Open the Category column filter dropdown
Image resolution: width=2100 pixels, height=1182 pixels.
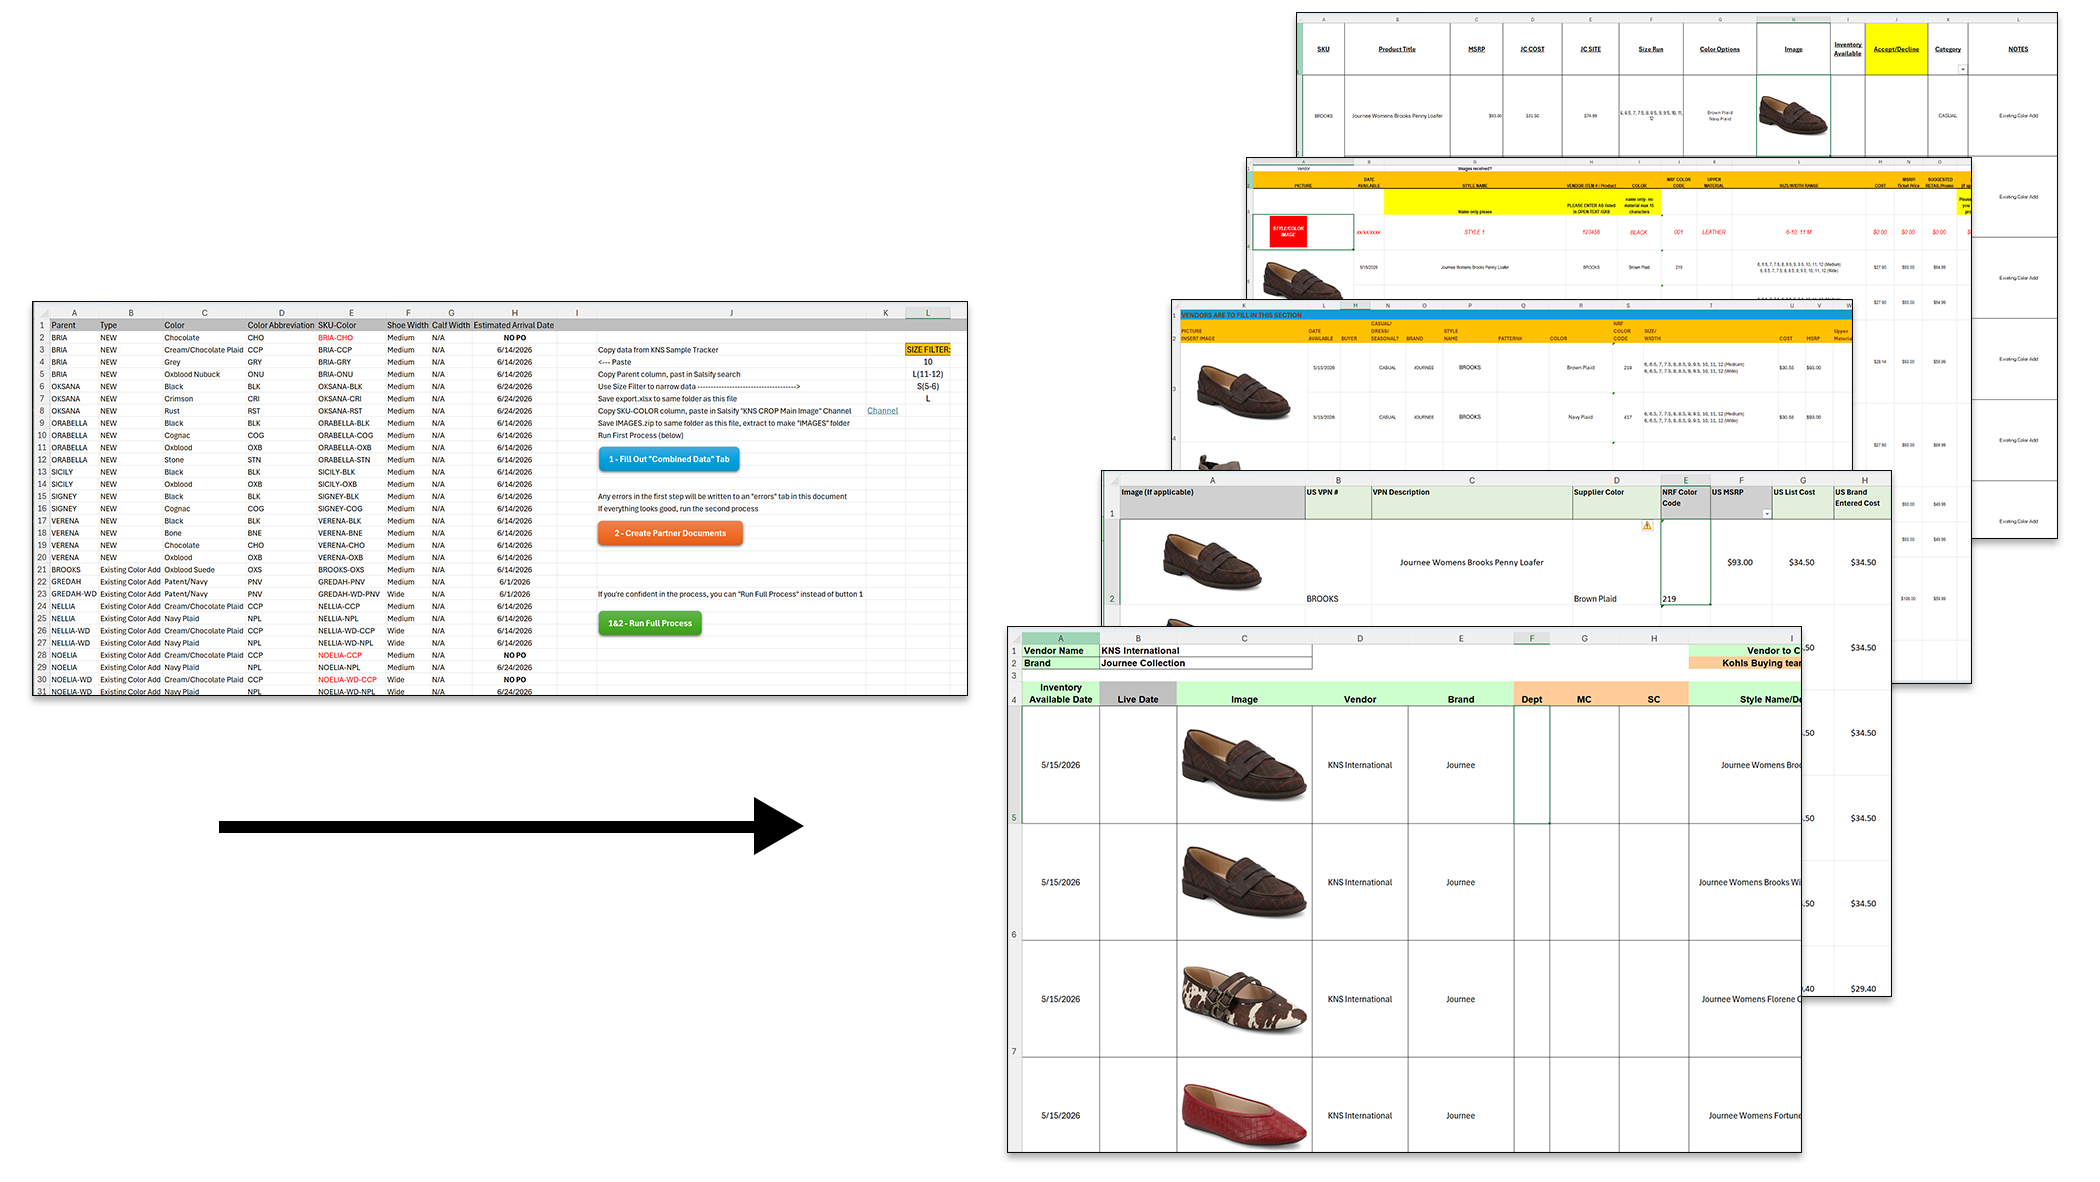pyautogui.click(x=1962, y=69)
